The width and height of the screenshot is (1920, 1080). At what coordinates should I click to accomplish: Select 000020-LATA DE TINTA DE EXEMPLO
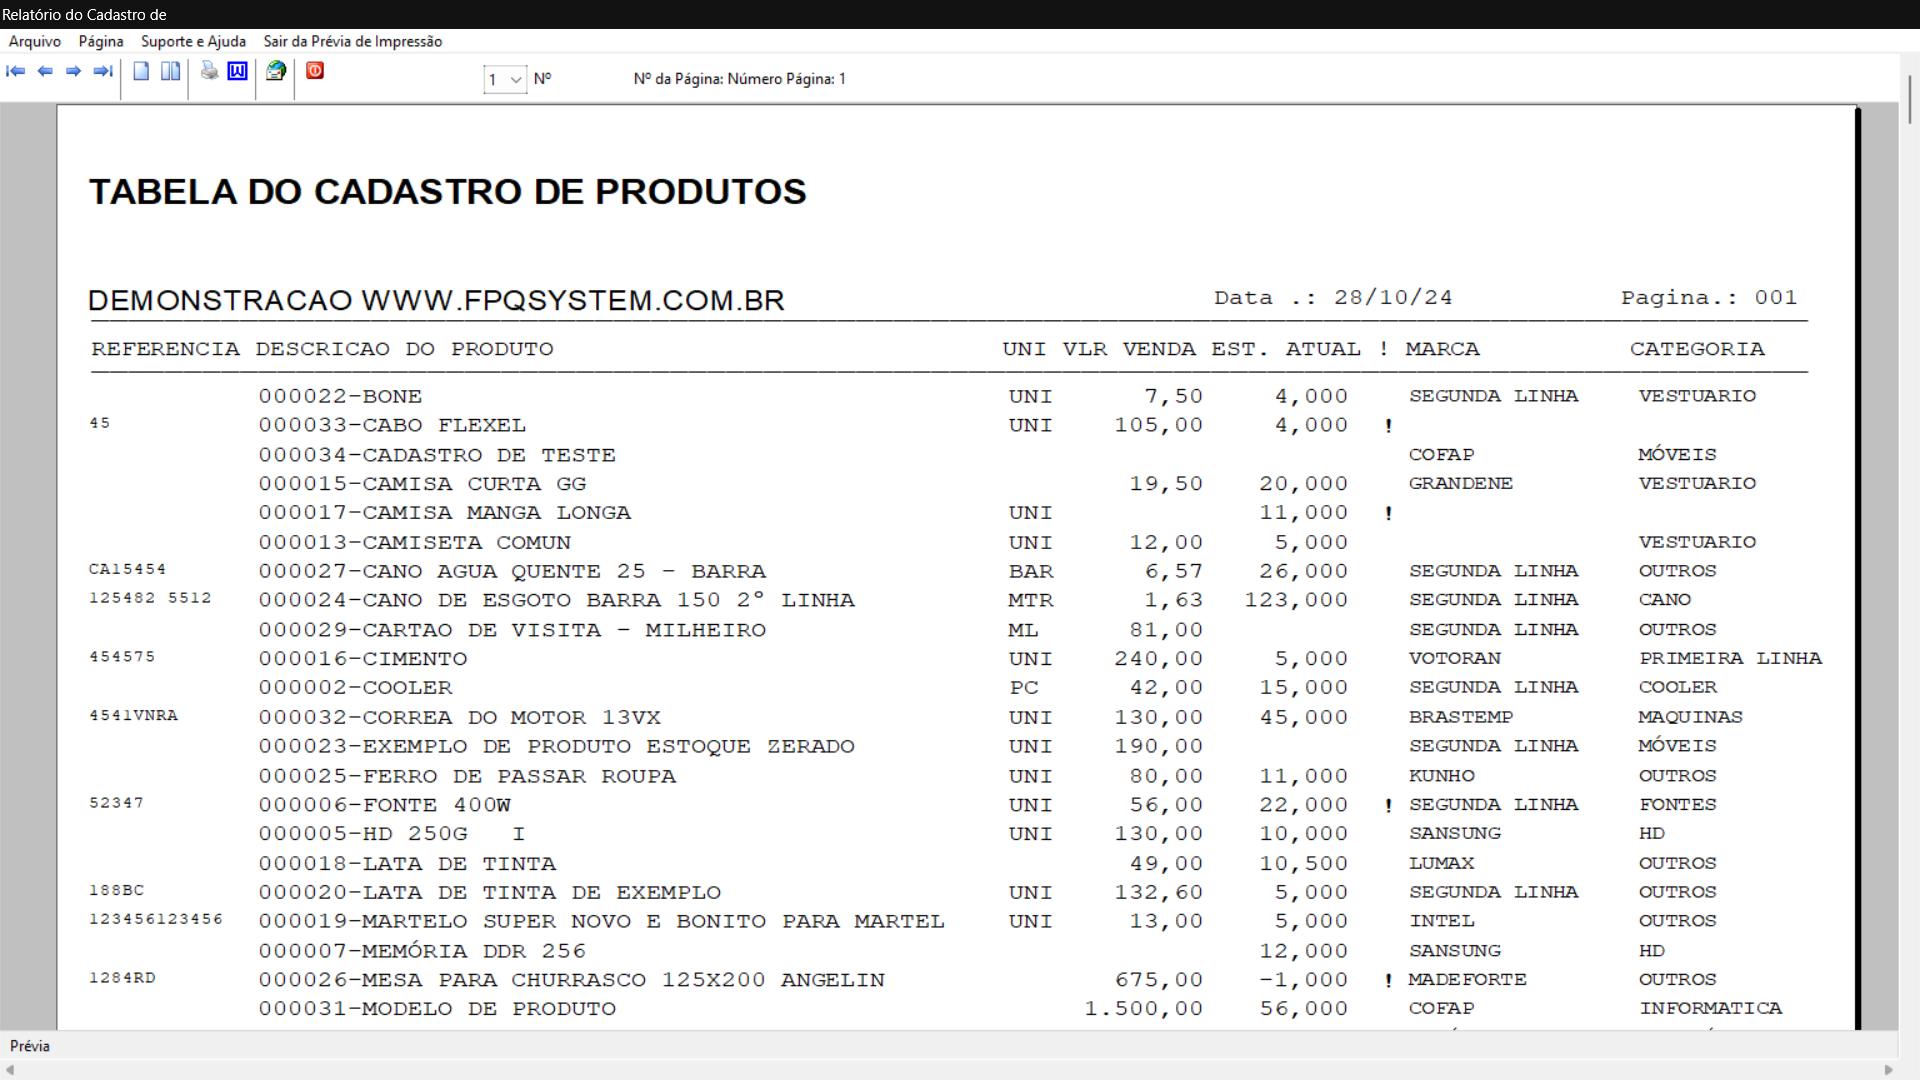tap(490, 893)
